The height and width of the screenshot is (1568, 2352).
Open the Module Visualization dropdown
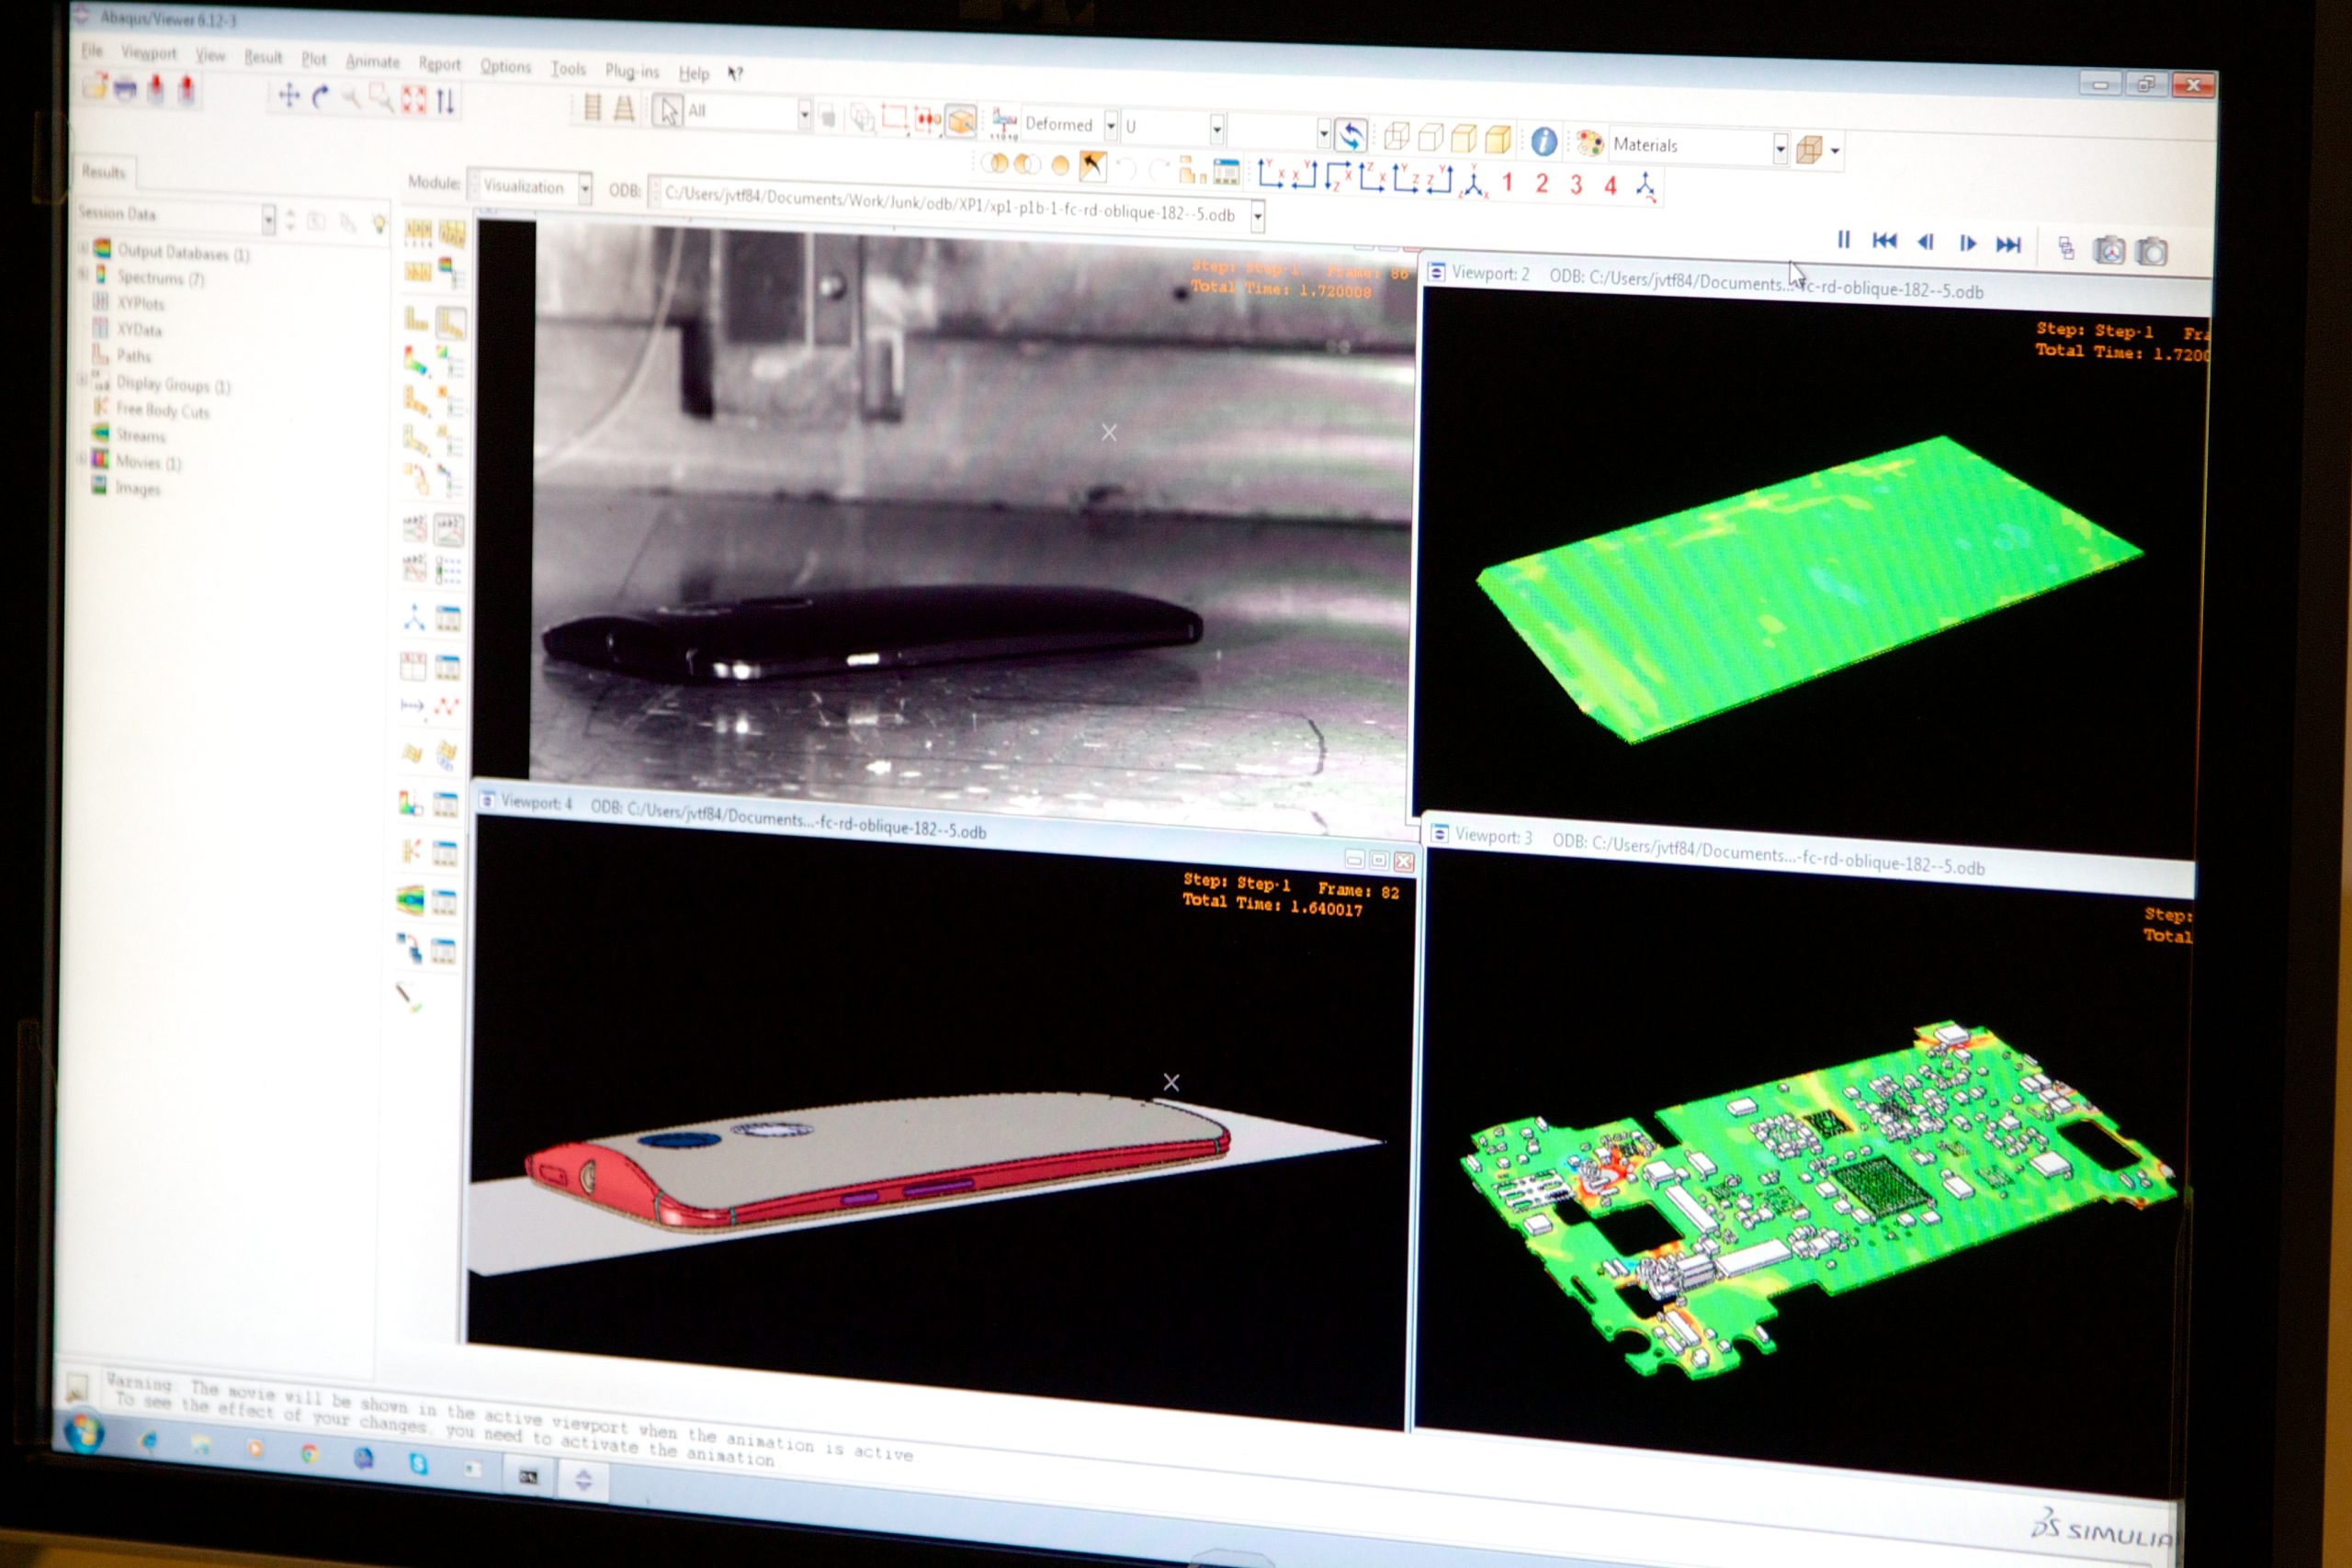point(585,187)
